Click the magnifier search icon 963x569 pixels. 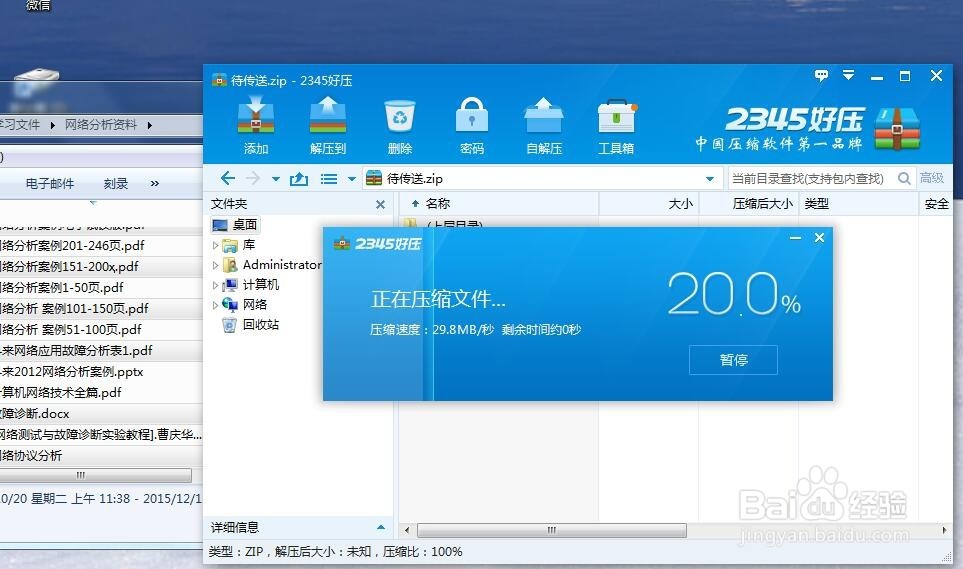tap(904, 179)
